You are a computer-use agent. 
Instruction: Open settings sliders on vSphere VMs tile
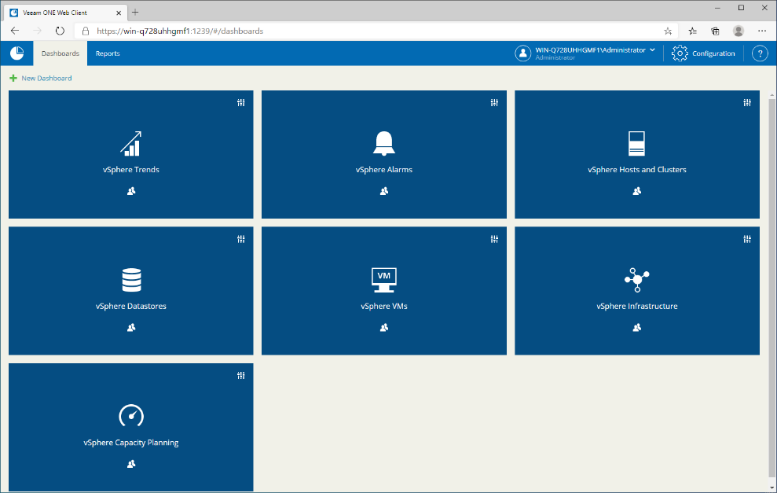pos(494,239)
